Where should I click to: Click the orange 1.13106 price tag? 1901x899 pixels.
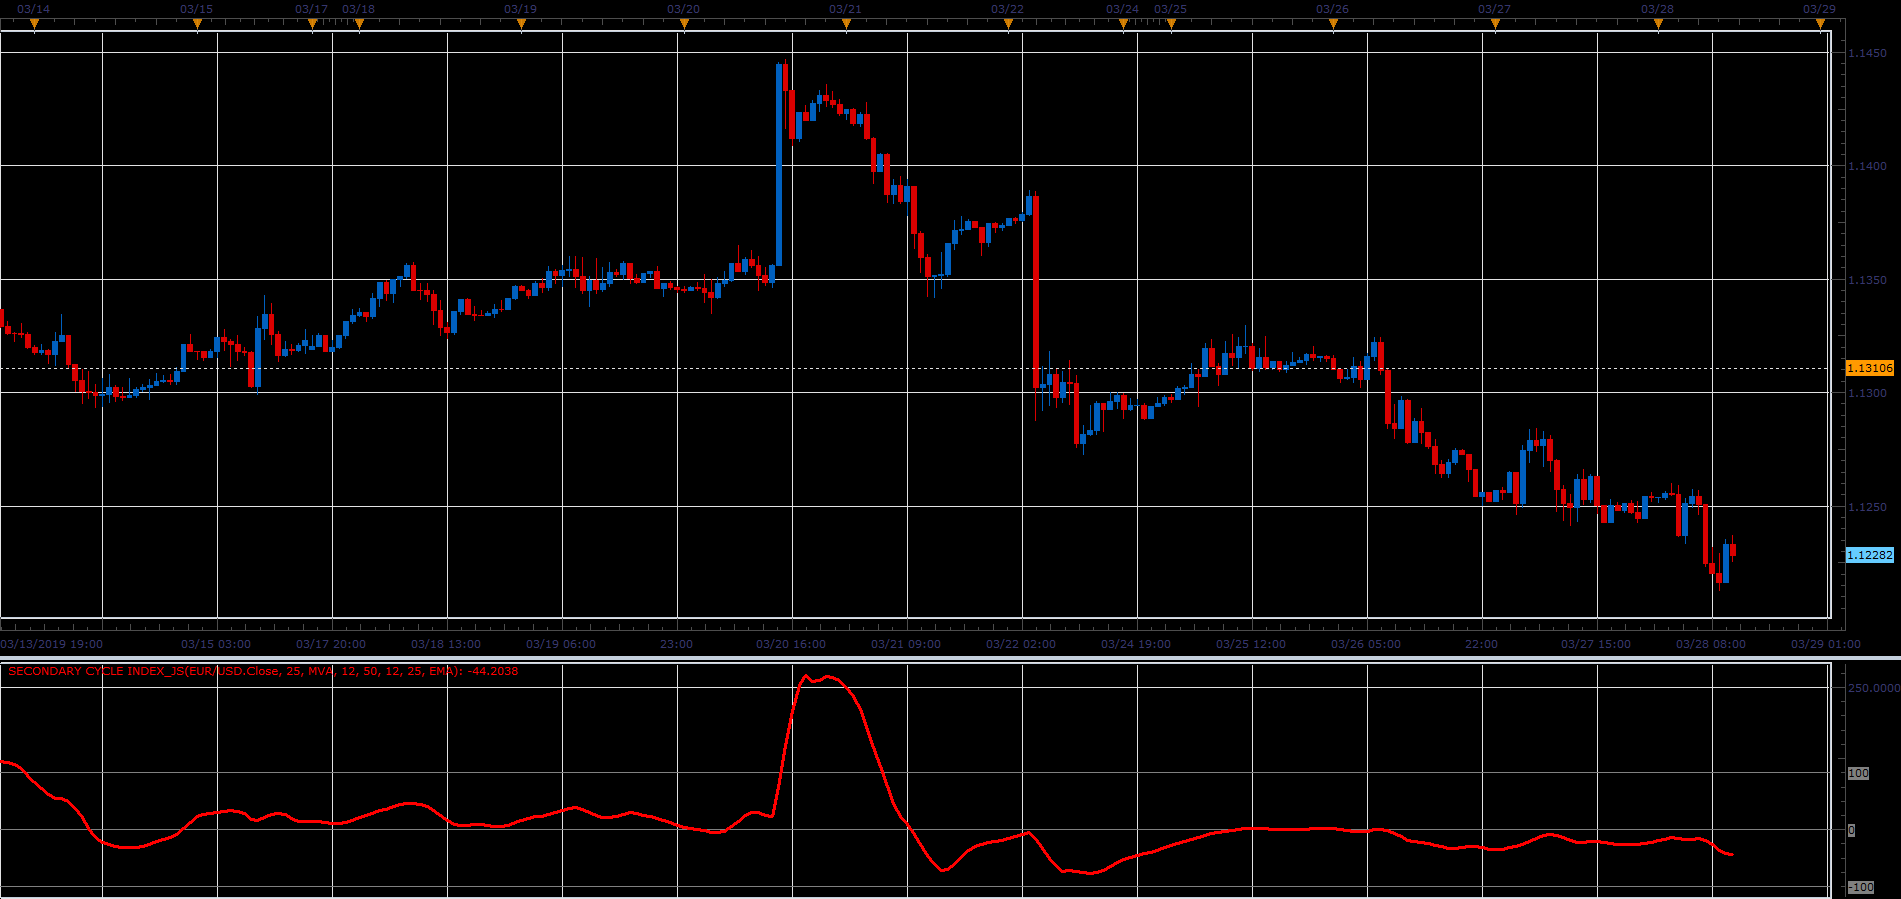1869,368
